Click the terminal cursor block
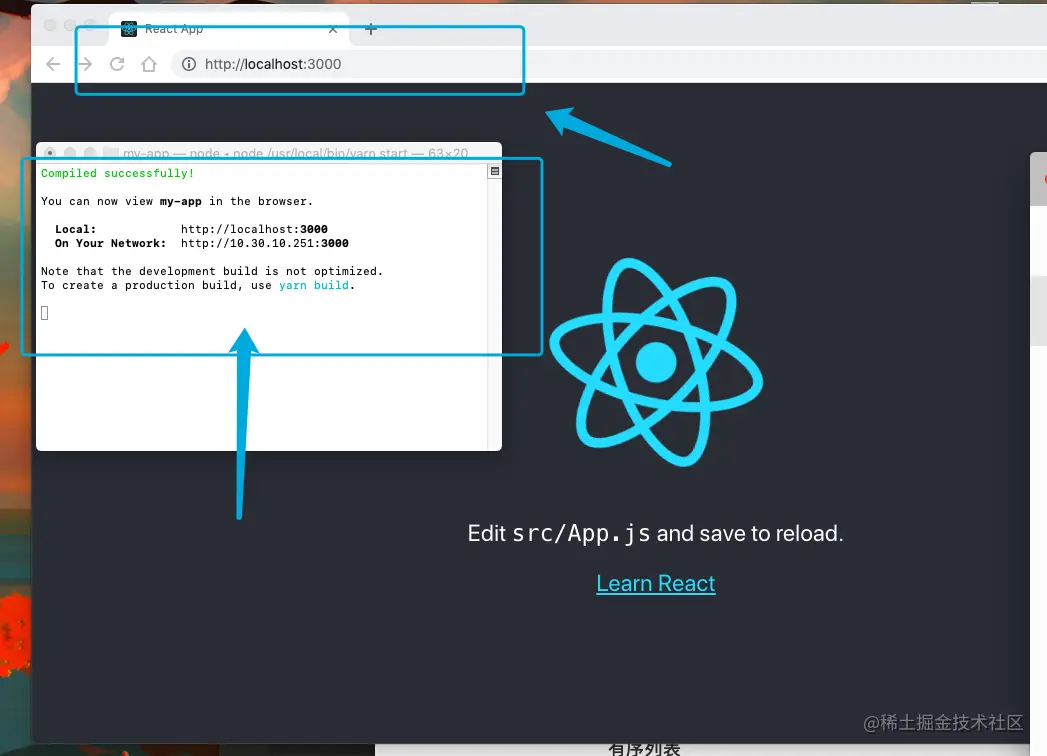 (x=45, y=313)
